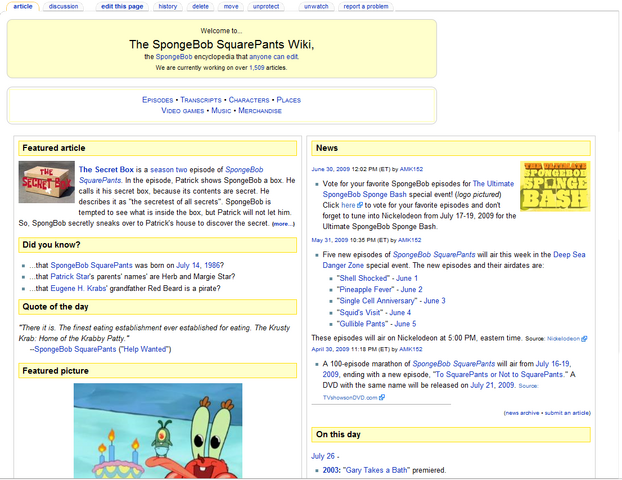Image resolution: width=622 pixels, height=480 pixels.
Task: Follow the Nickelodeon source link
Action: [563, 338]
